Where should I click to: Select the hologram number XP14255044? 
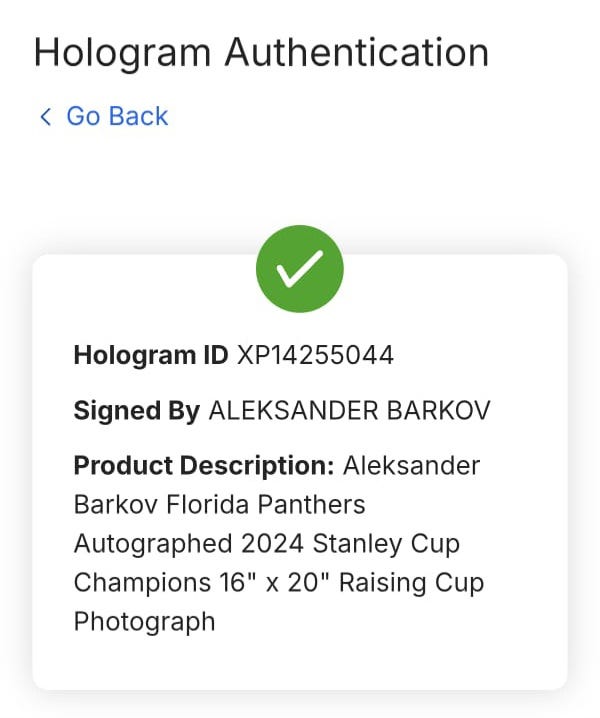315,355
